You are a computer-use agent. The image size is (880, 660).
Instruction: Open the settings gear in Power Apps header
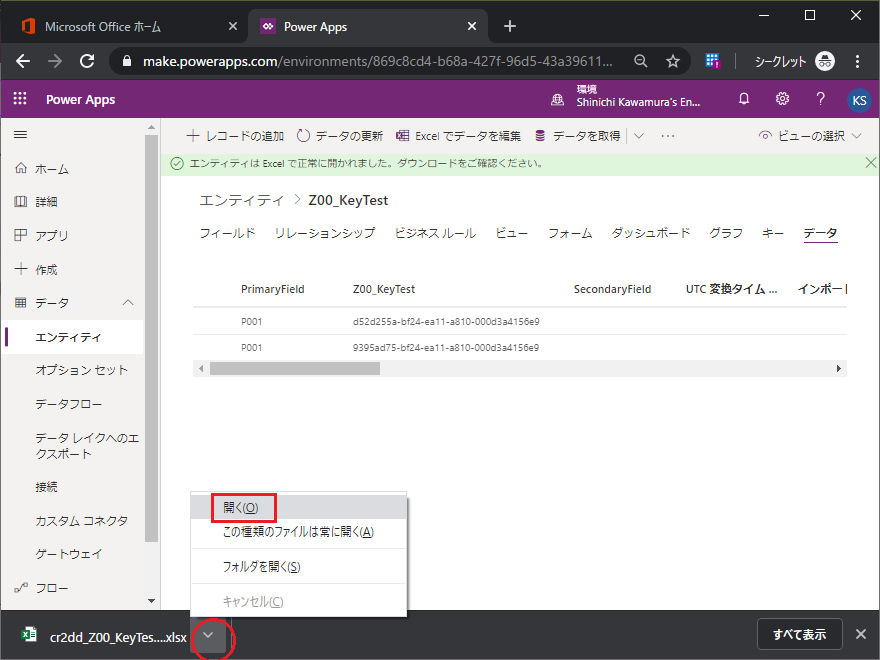point(782,99)
